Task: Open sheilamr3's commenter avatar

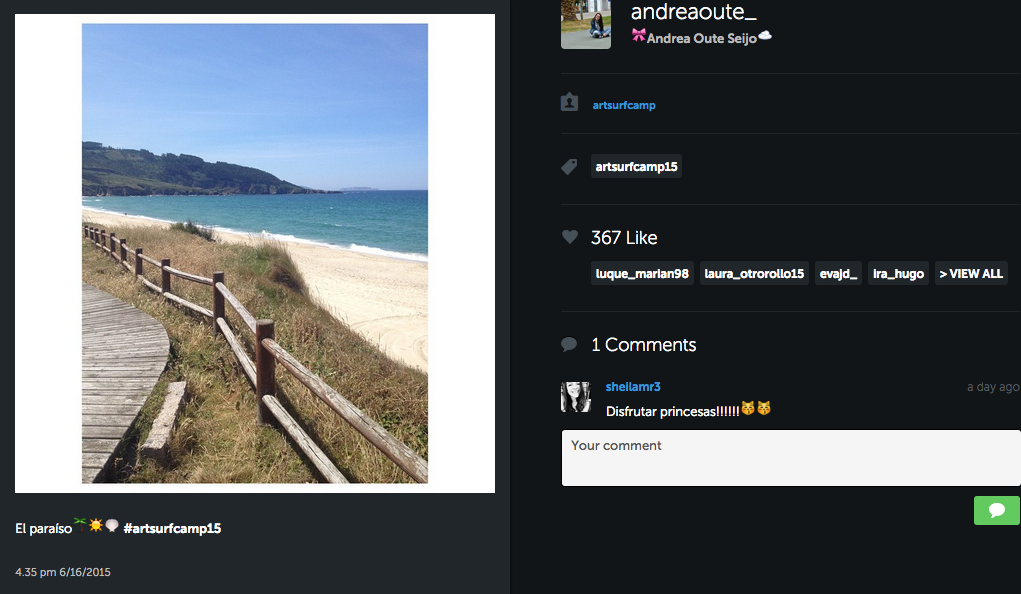Action: click(x=576, y=397)
